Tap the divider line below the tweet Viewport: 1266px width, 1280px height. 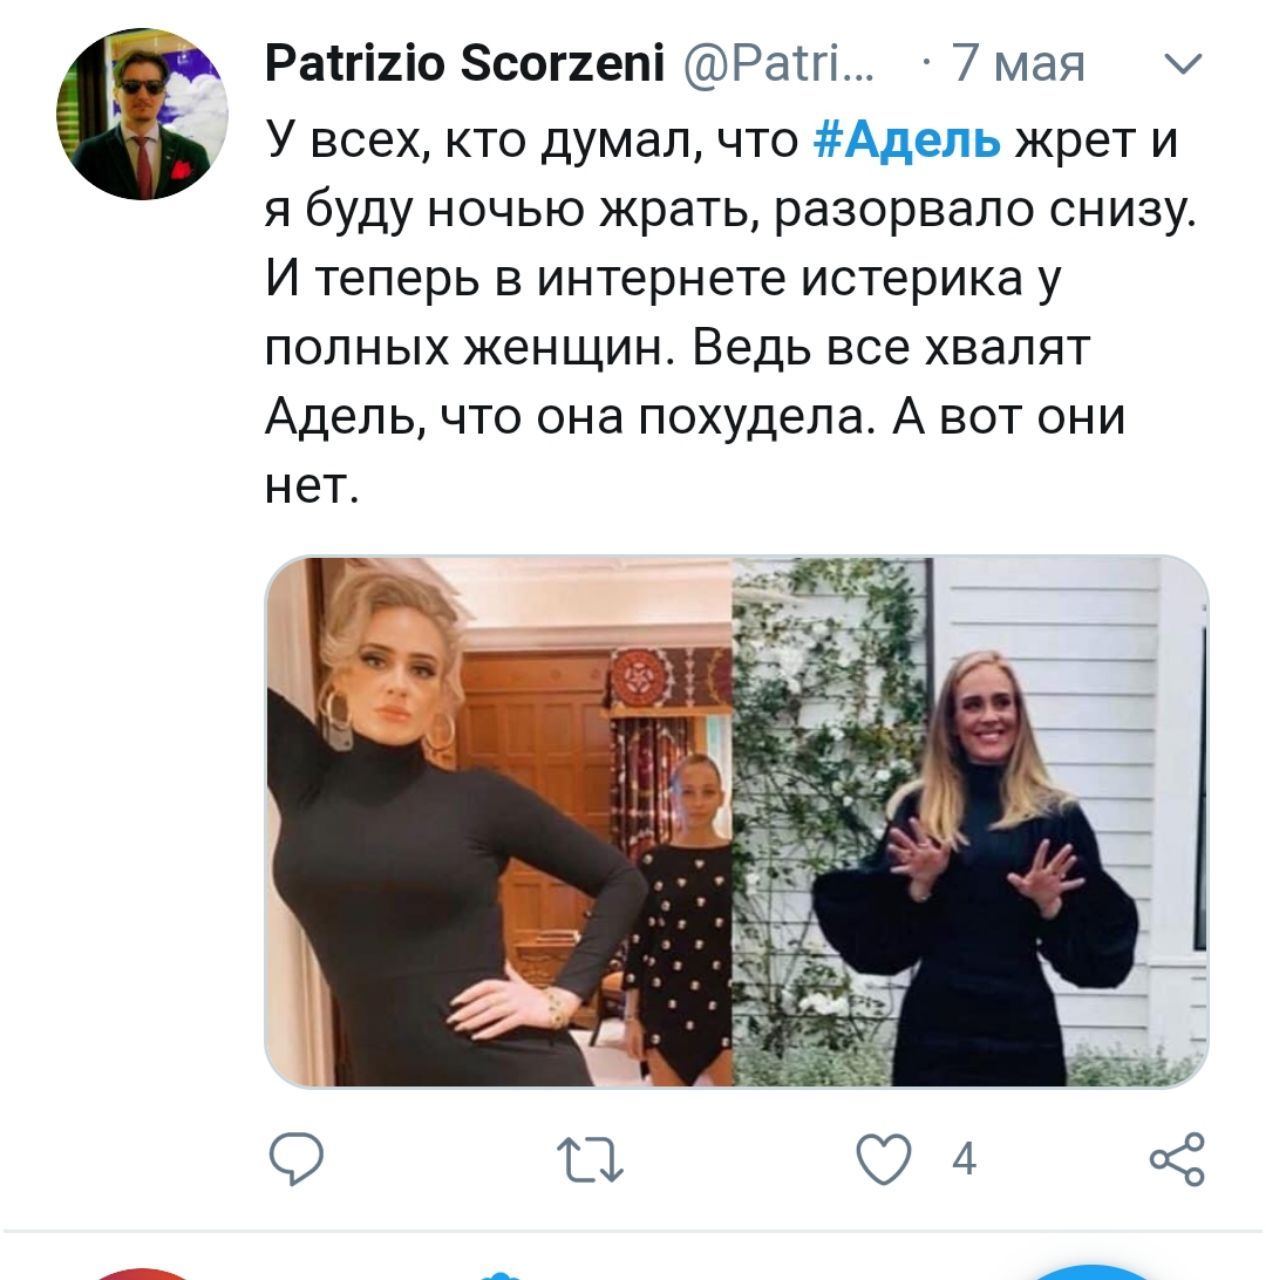point(633,1231)
